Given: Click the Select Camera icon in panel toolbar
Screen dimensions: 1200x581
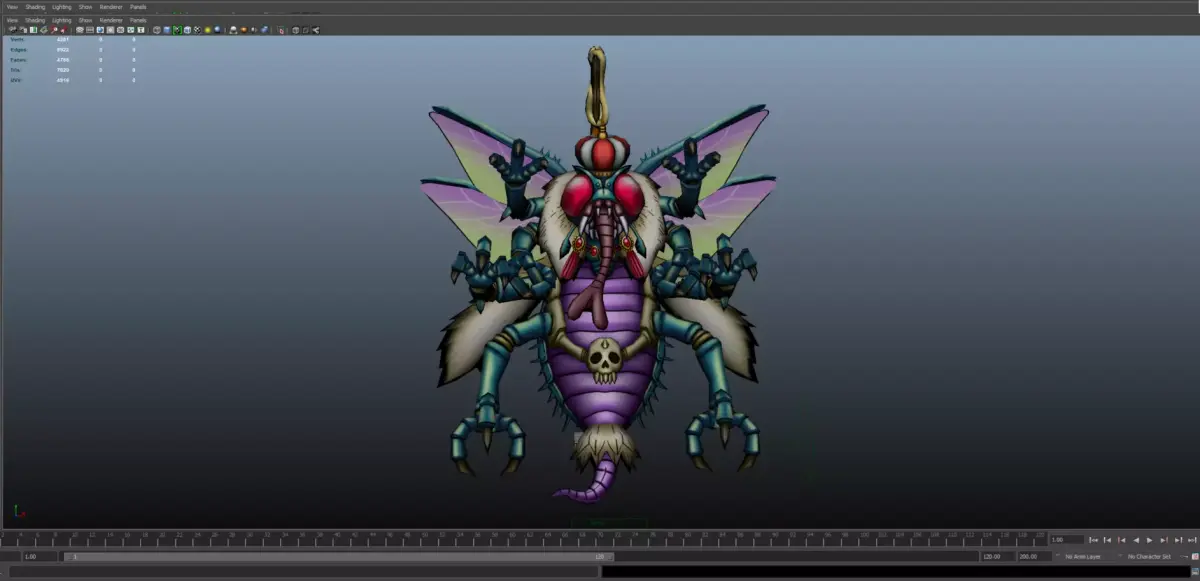Looking at the screenshot, I should click(12, 30).
